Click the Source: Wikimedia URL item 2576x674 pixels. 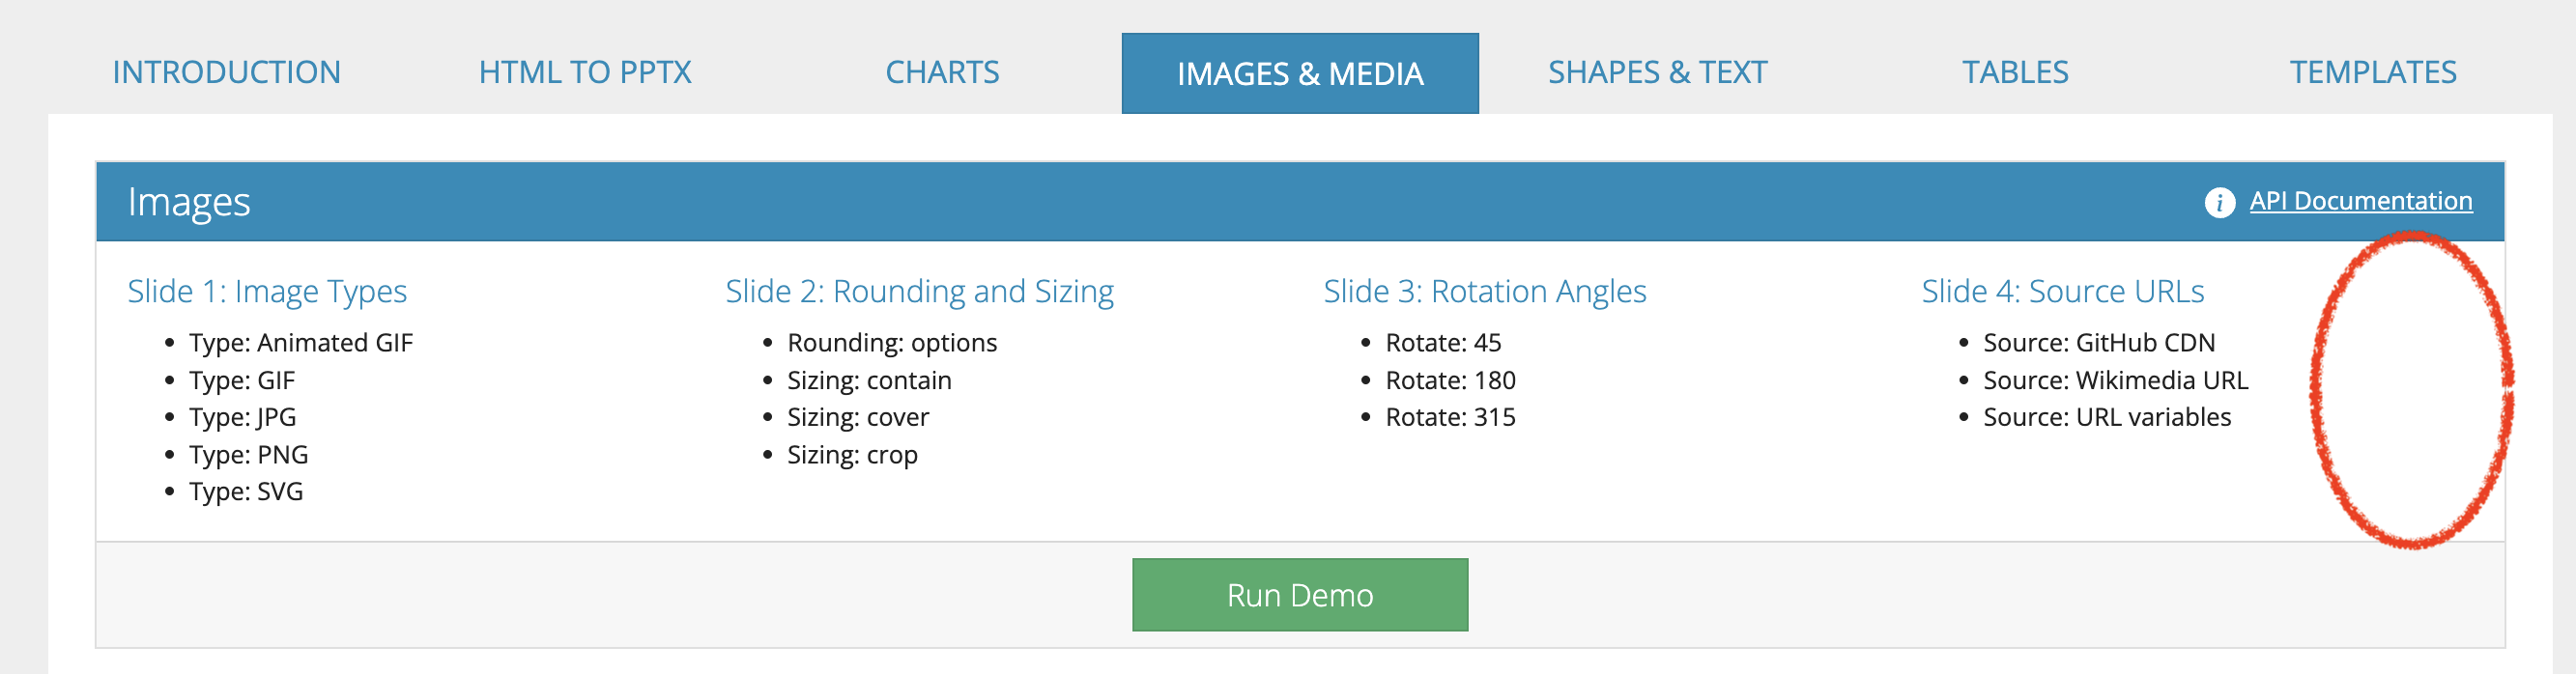click(x=2115, y=380)
